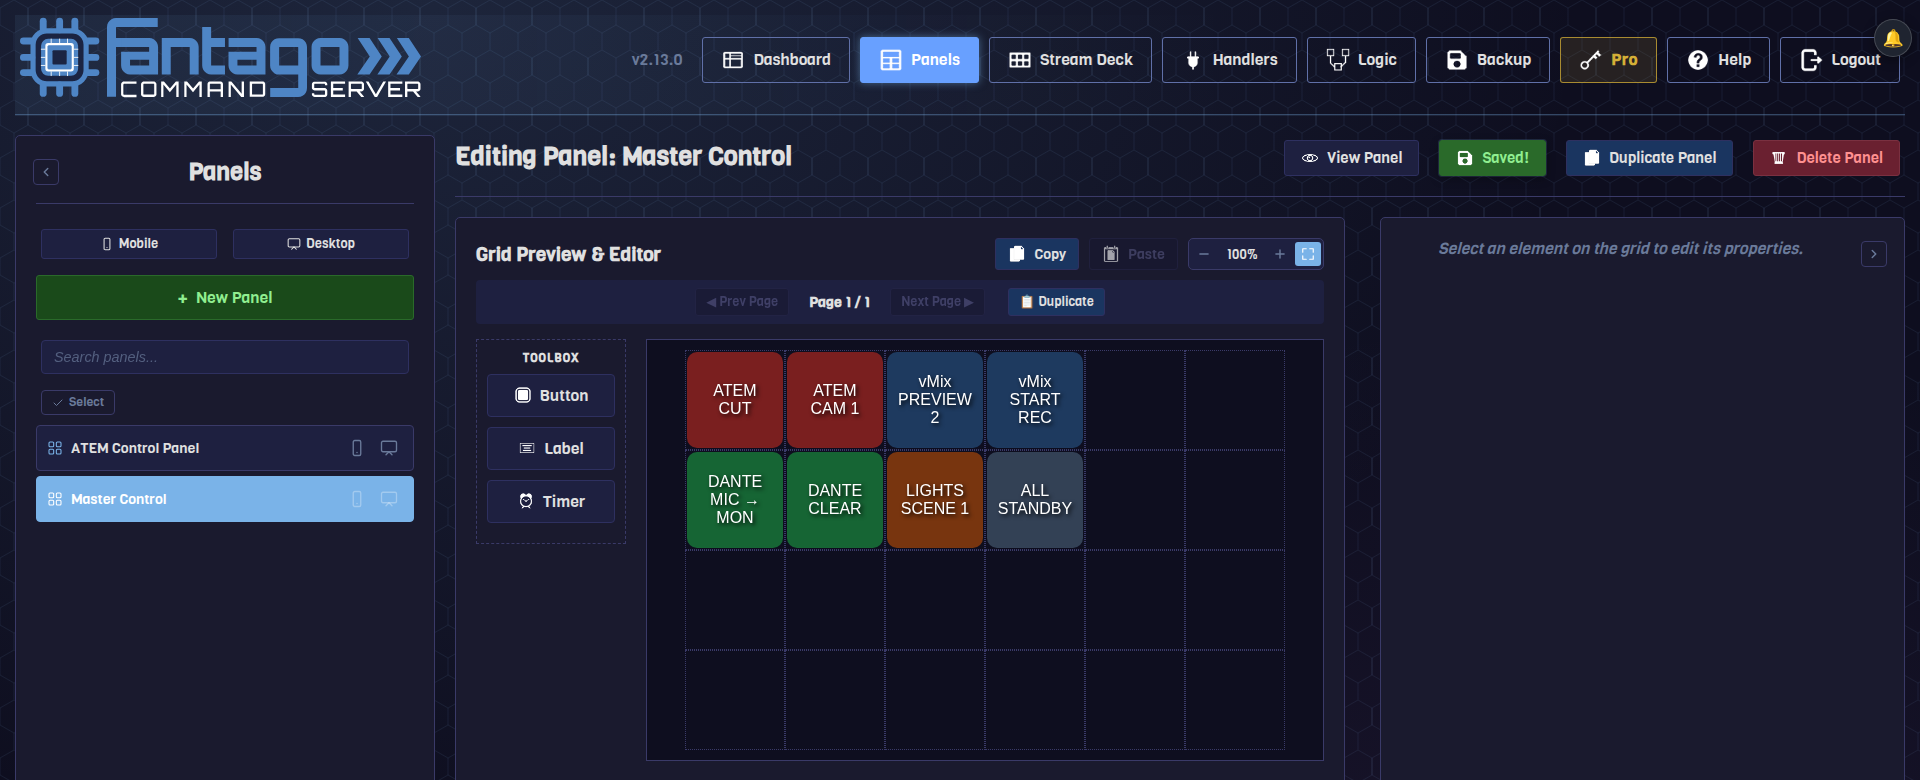
Task: Zoom out grid with minus icon
Action: click(x=1204, y=254)
